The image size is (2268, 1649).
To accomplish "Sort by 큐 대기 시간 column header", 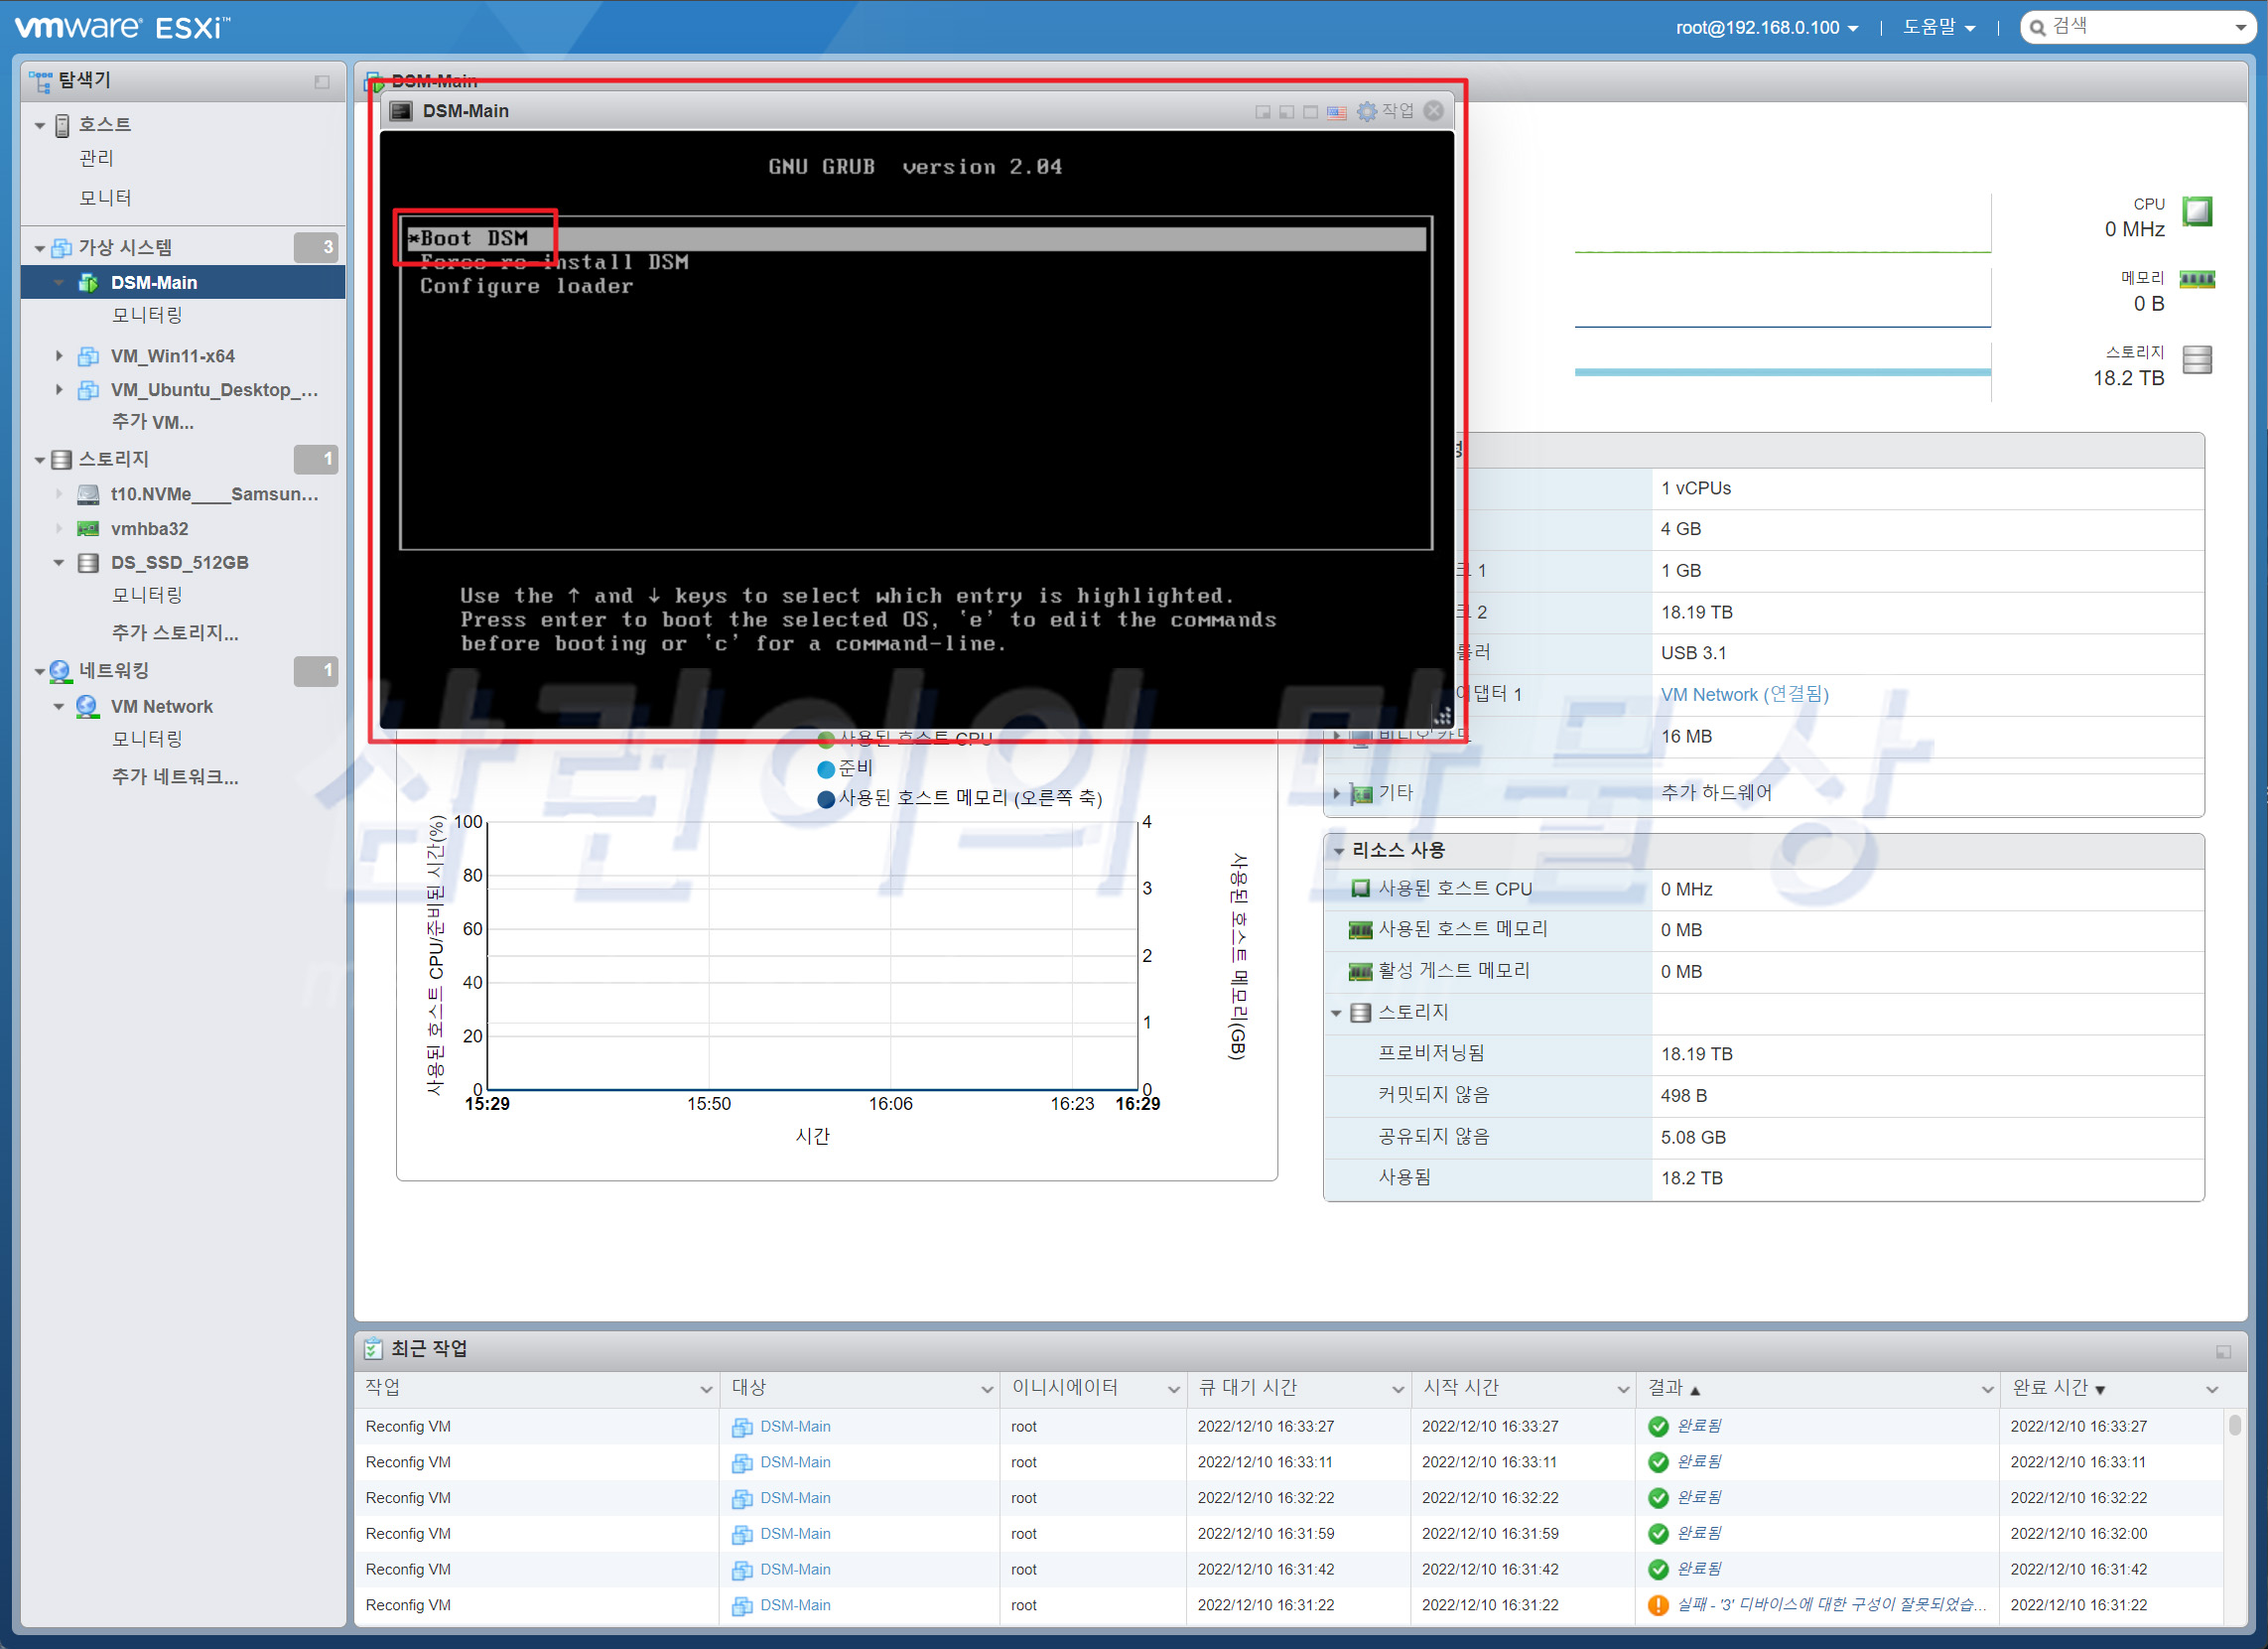I will pos(1247,1388).
